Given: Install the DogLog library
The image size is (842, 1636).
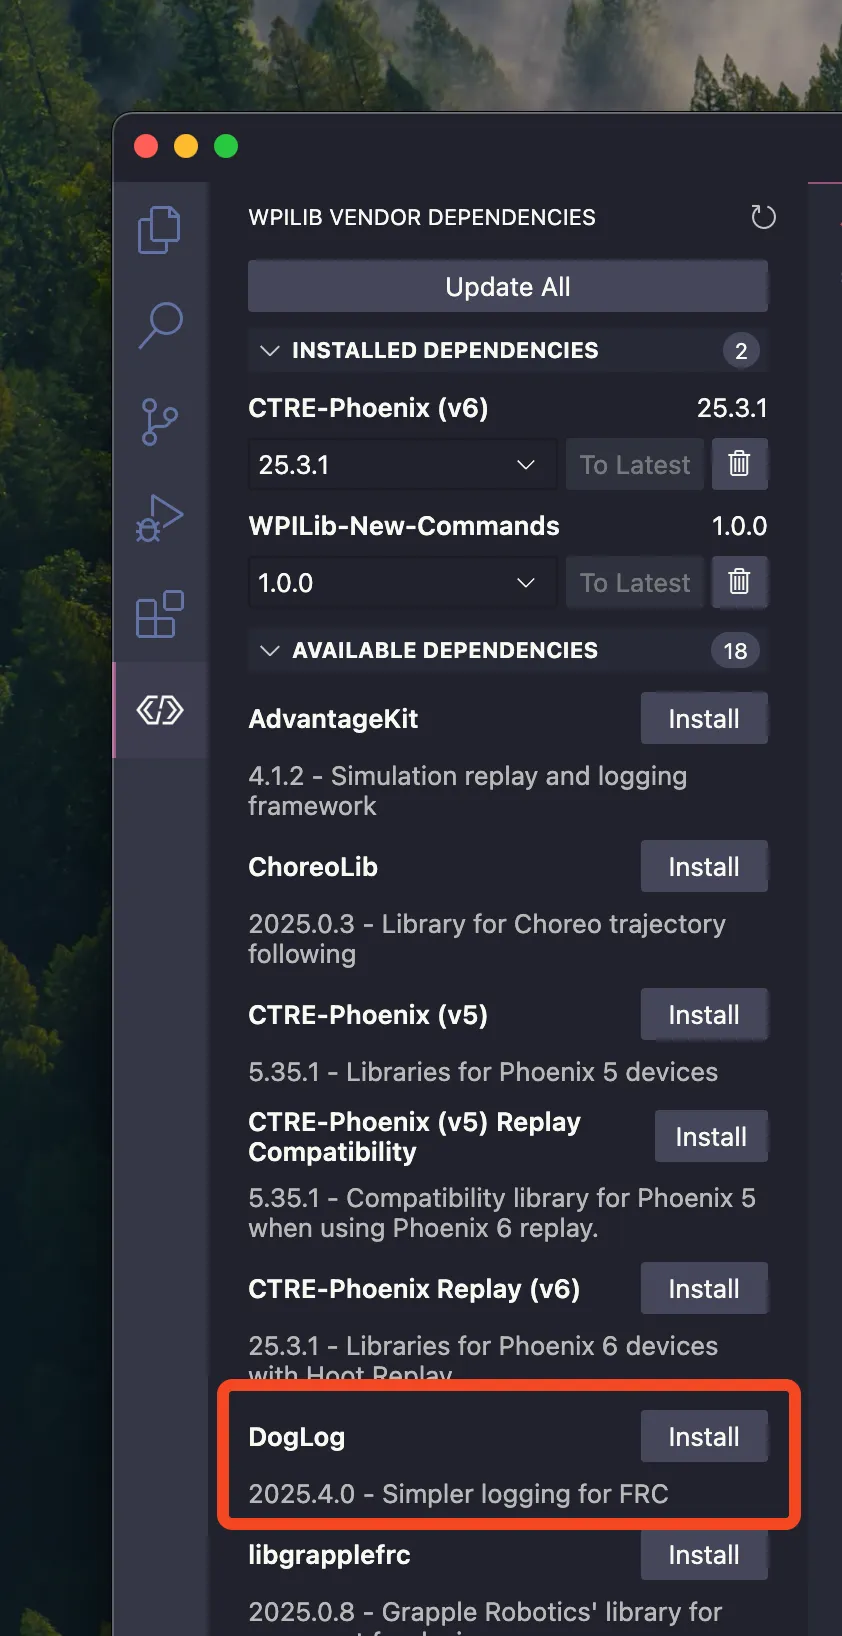Looking at the screenshot, I should point(704,1436).
